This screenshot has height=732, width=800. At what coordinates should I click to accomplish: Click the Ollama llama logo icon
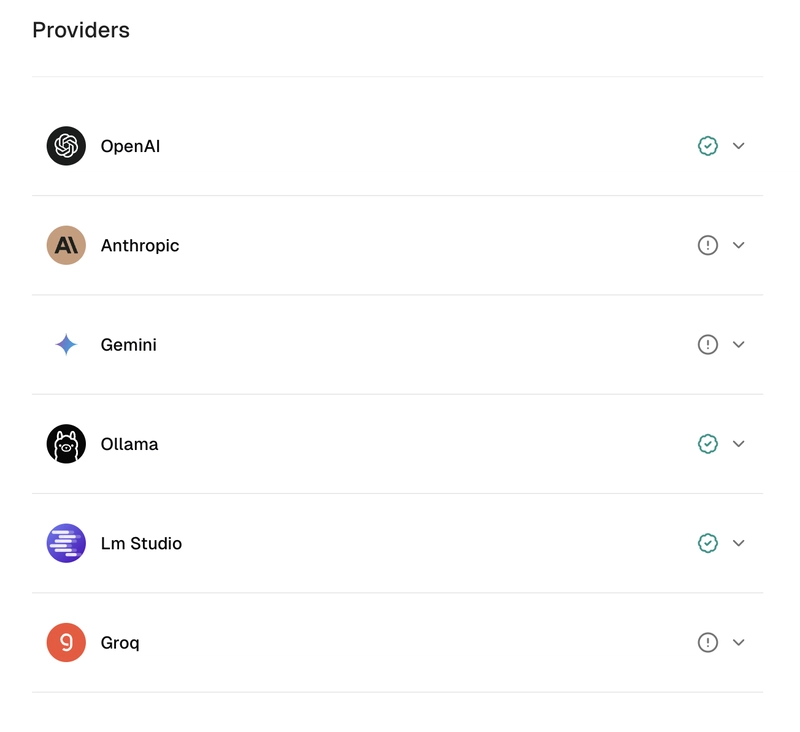point(66,444)
